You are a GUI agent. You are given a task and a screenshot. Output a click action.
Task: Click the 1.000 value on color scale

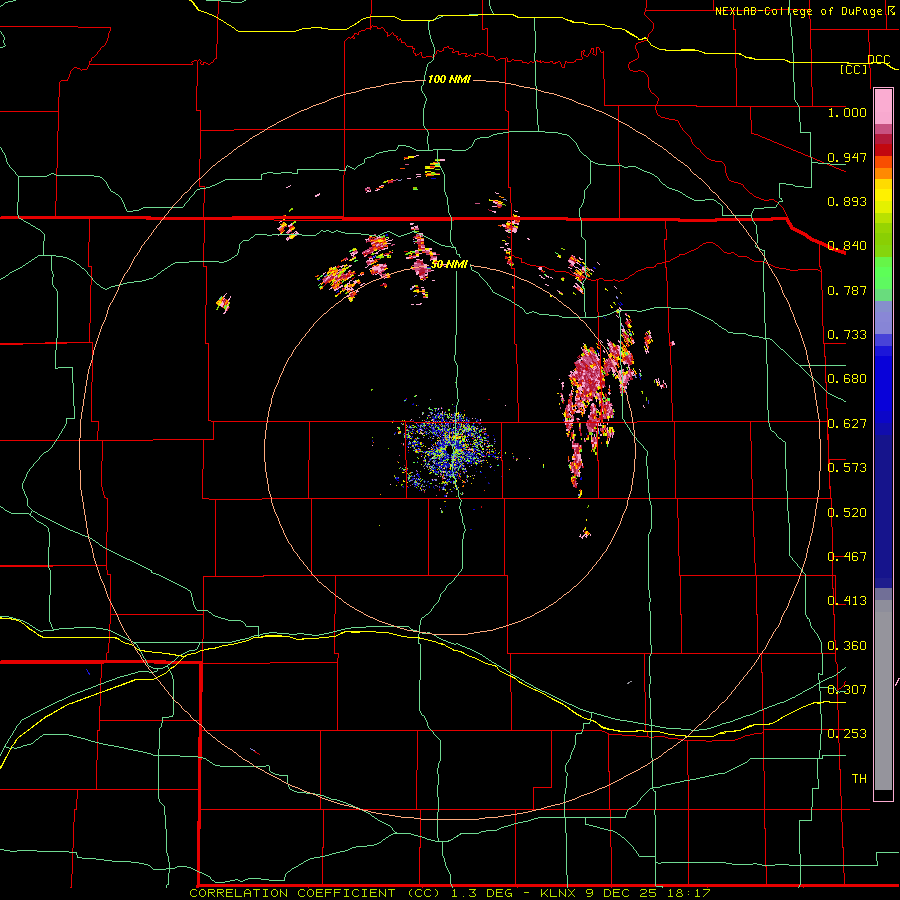[847, 112]
